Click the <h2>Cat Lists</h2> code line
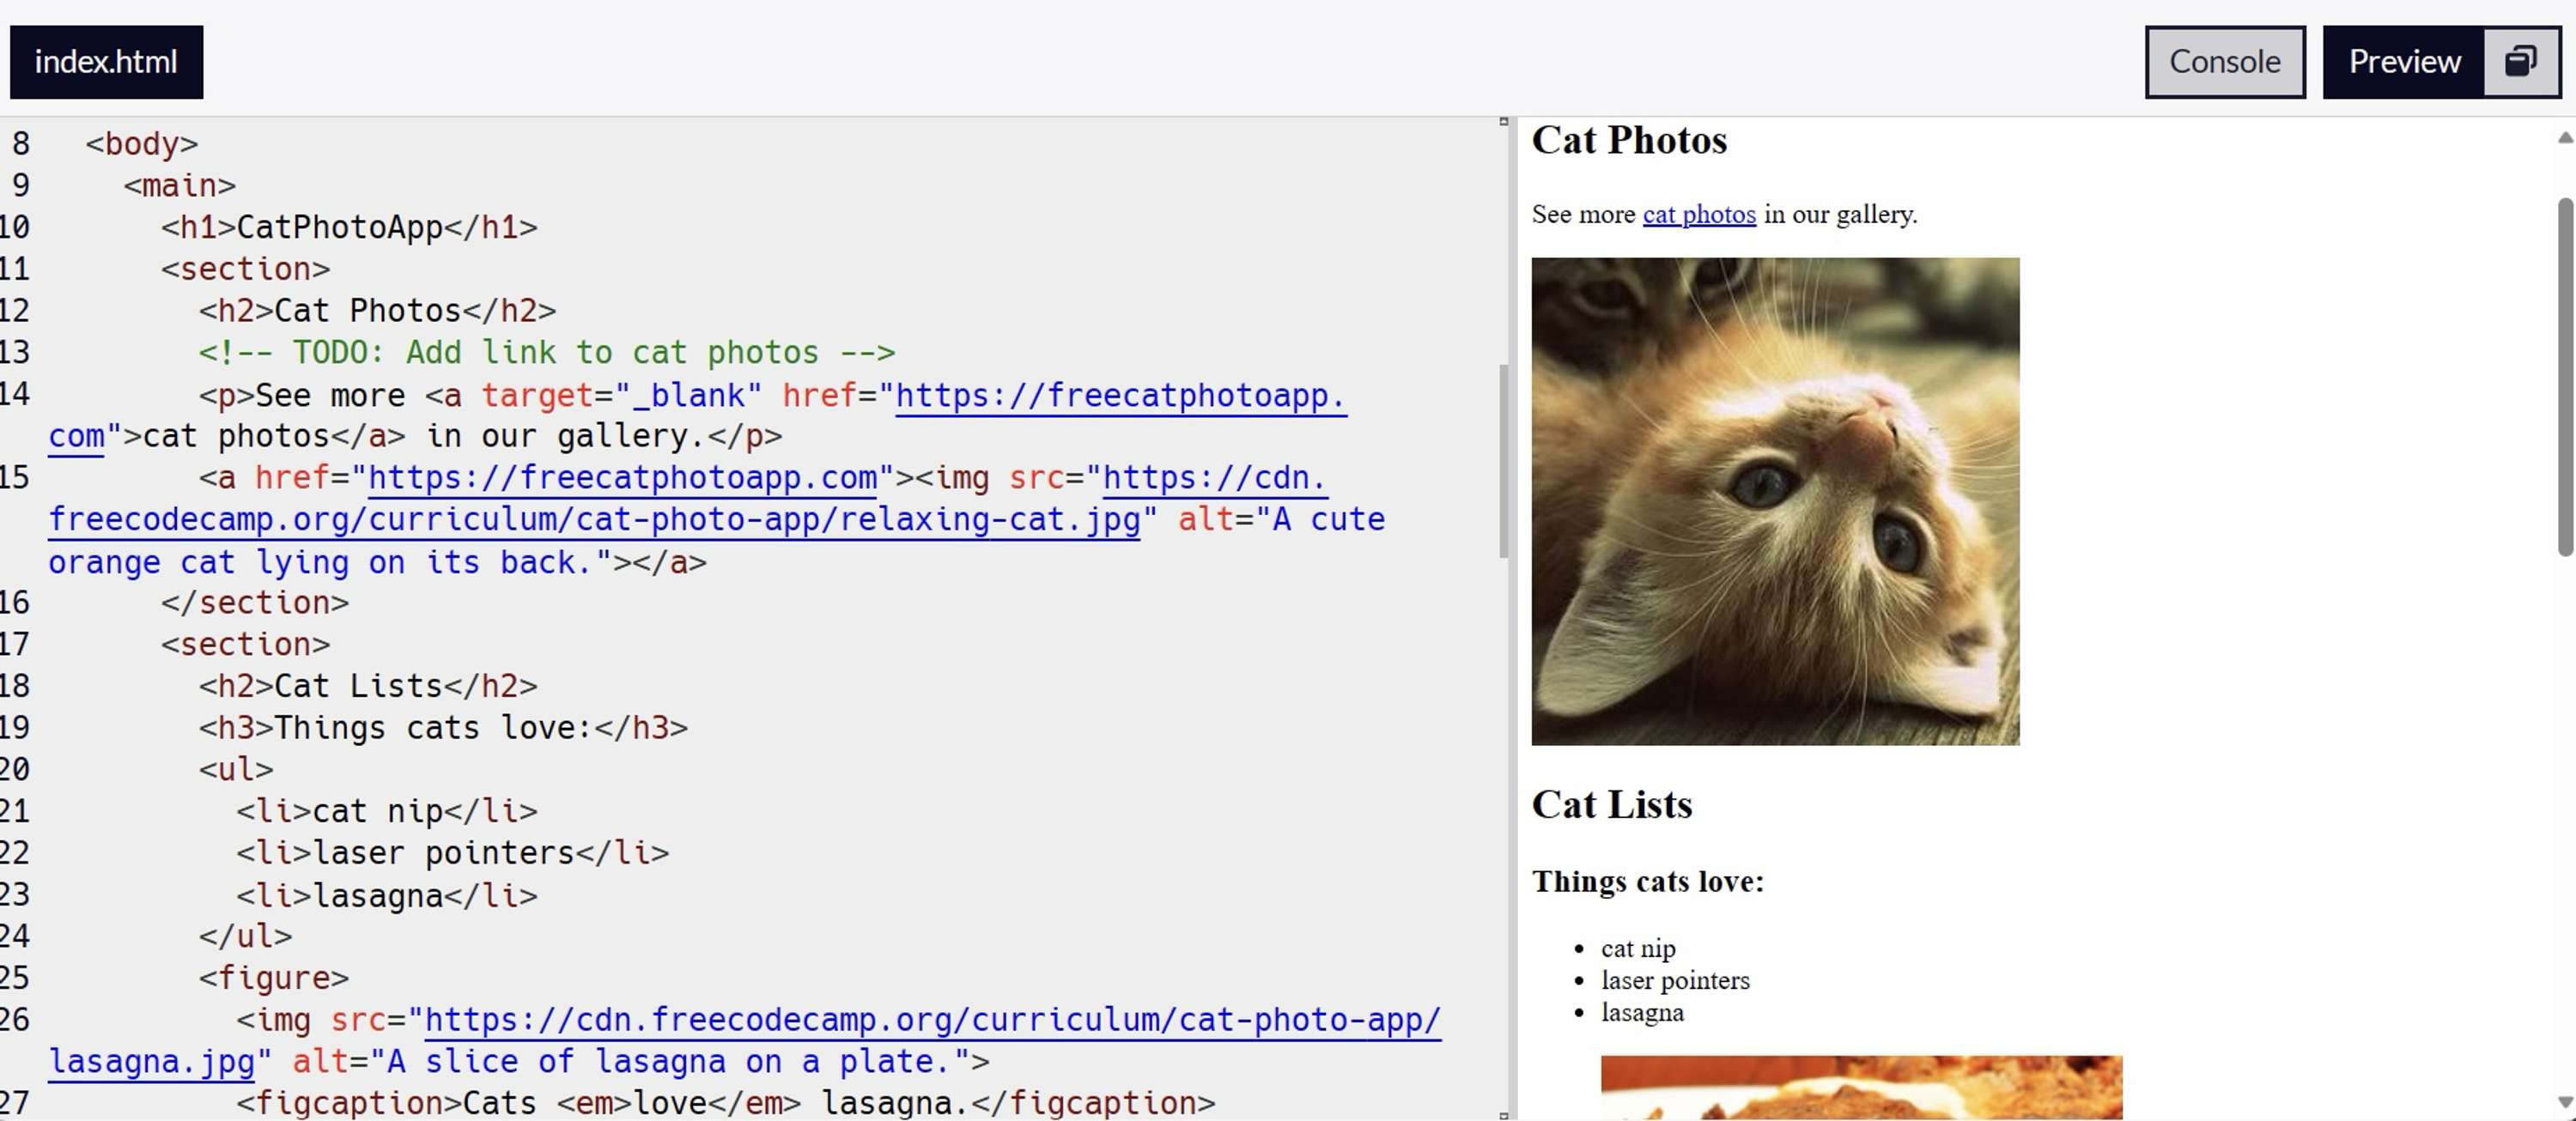This screenshot has width=2576, height=1121. pos(367,686)
